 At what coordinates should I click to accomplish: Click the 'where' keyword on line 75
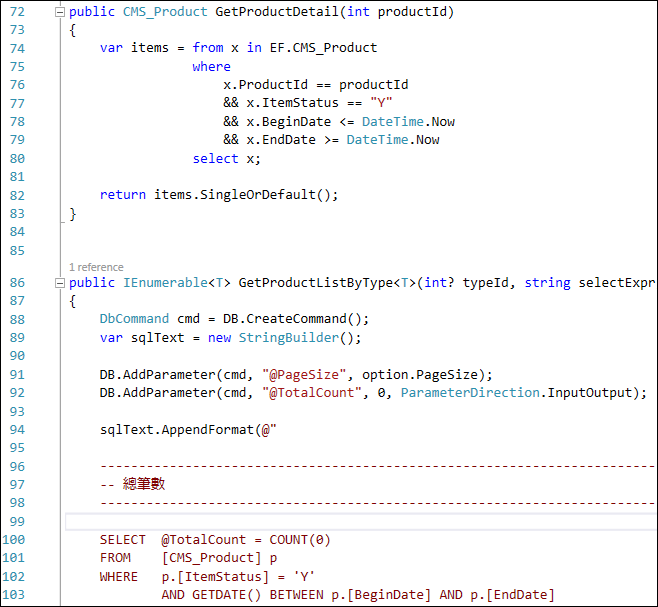pos(212,67)
